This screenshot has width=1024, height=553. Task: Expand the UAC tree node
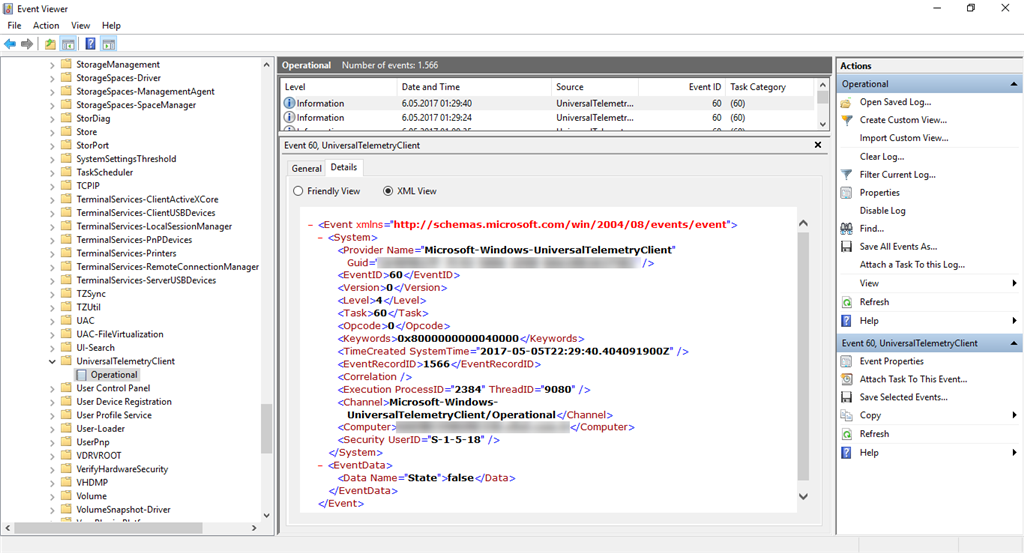(52, 321)
